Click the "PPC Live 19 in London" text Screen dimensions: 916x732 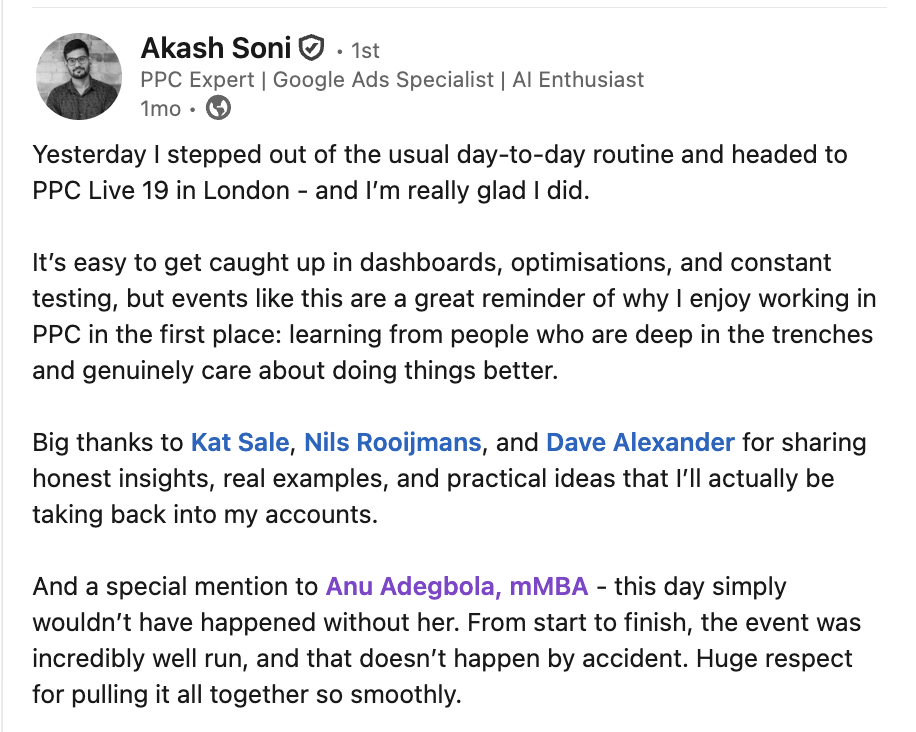pos(163,190)
